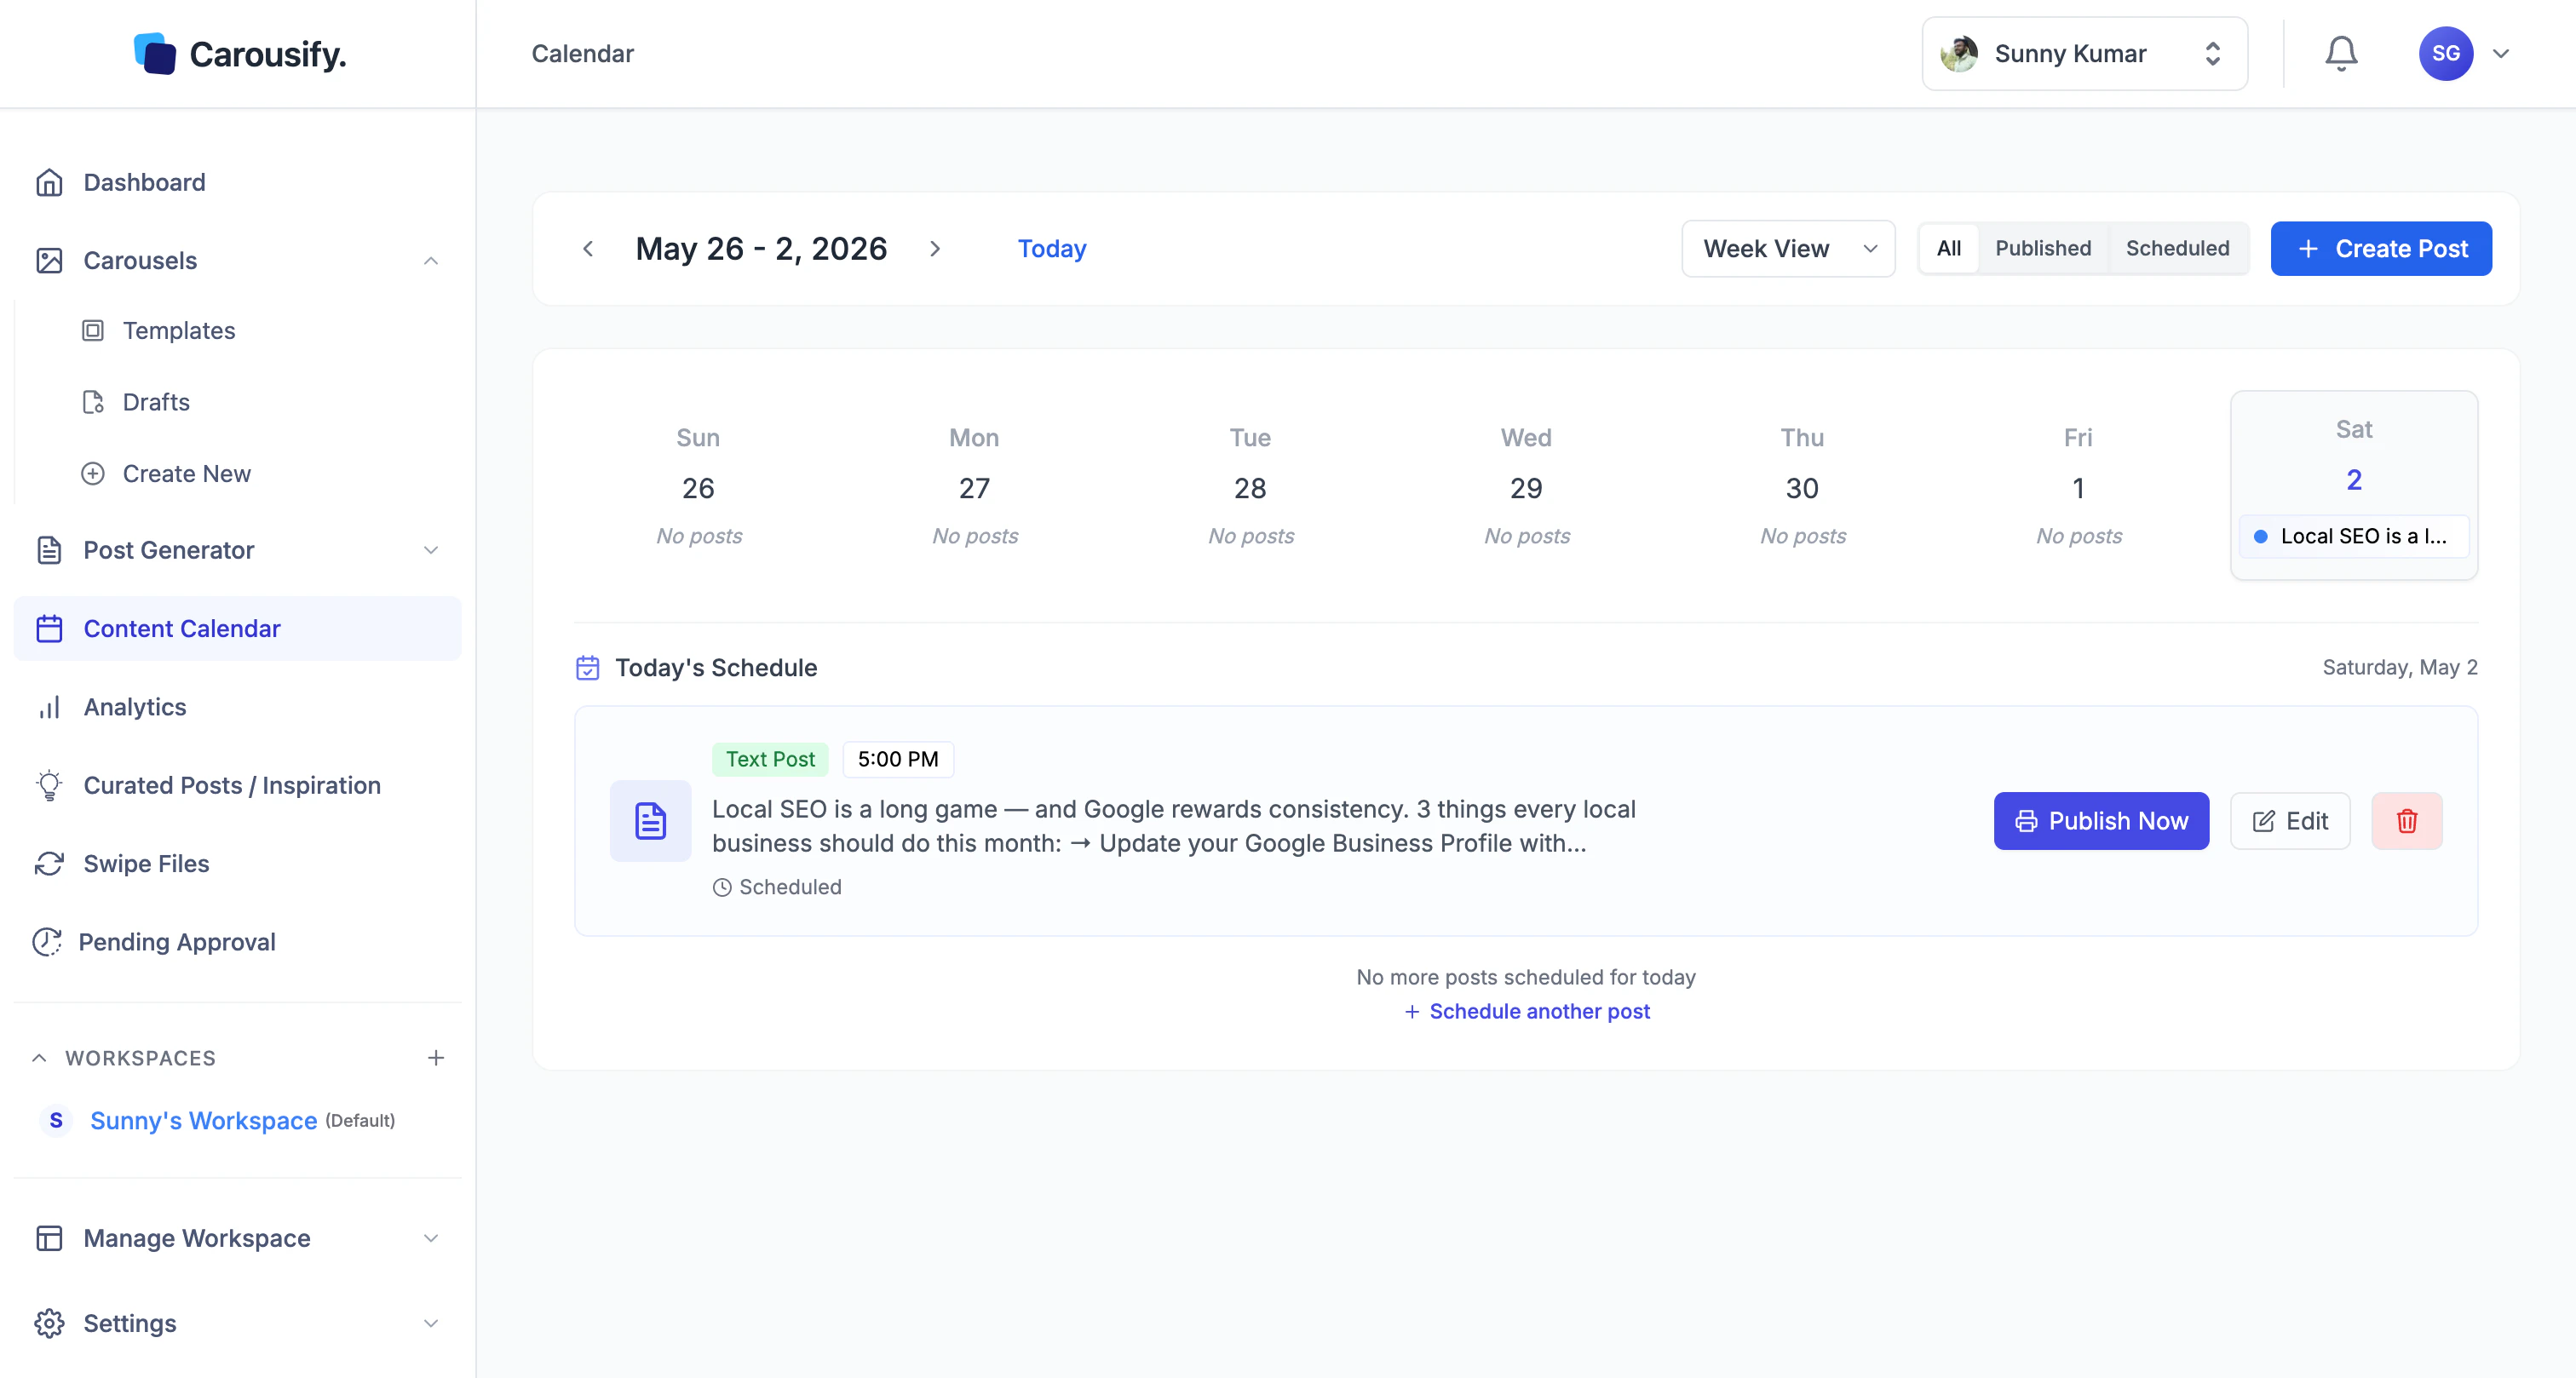Viewport: 2576px width, 1378px height.
Task: Open notifications bell
Action: 2341,53
